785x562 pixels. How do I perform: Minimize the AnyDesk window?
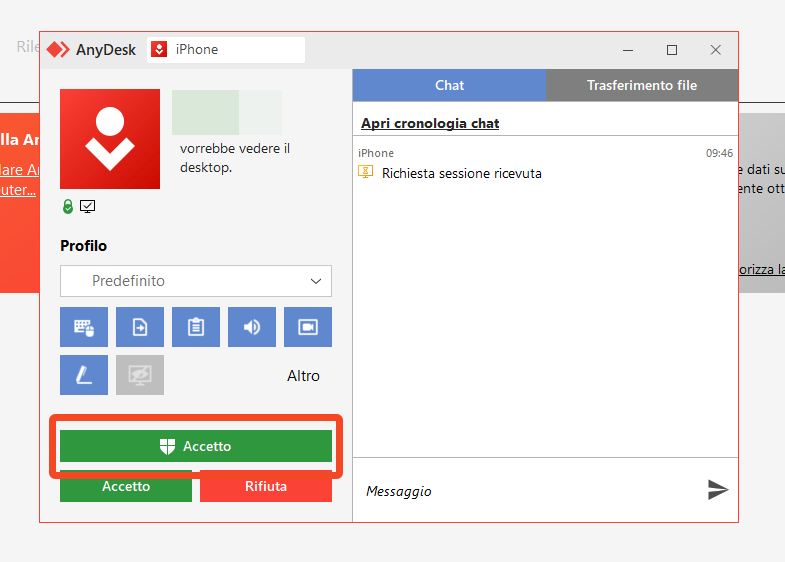pyautogui.click(x=628, y=50)
